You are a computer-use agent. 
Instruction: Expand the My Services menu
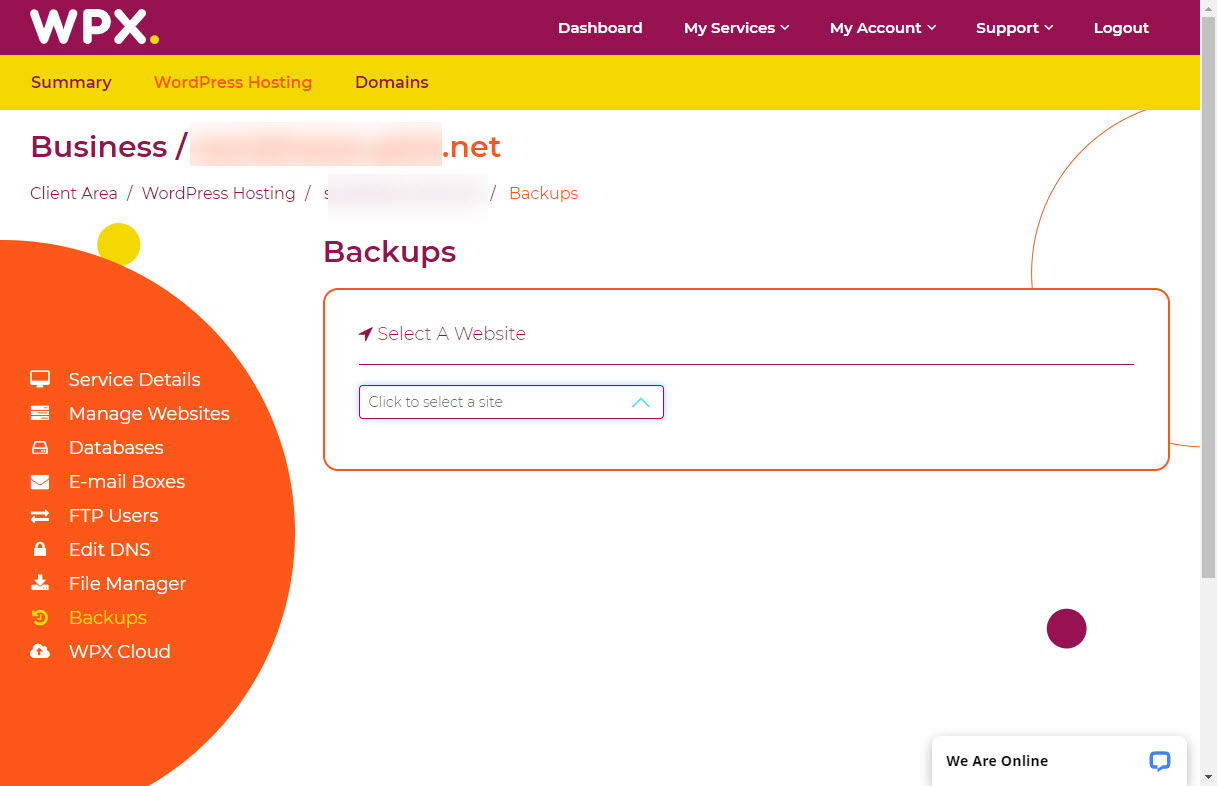737,28
